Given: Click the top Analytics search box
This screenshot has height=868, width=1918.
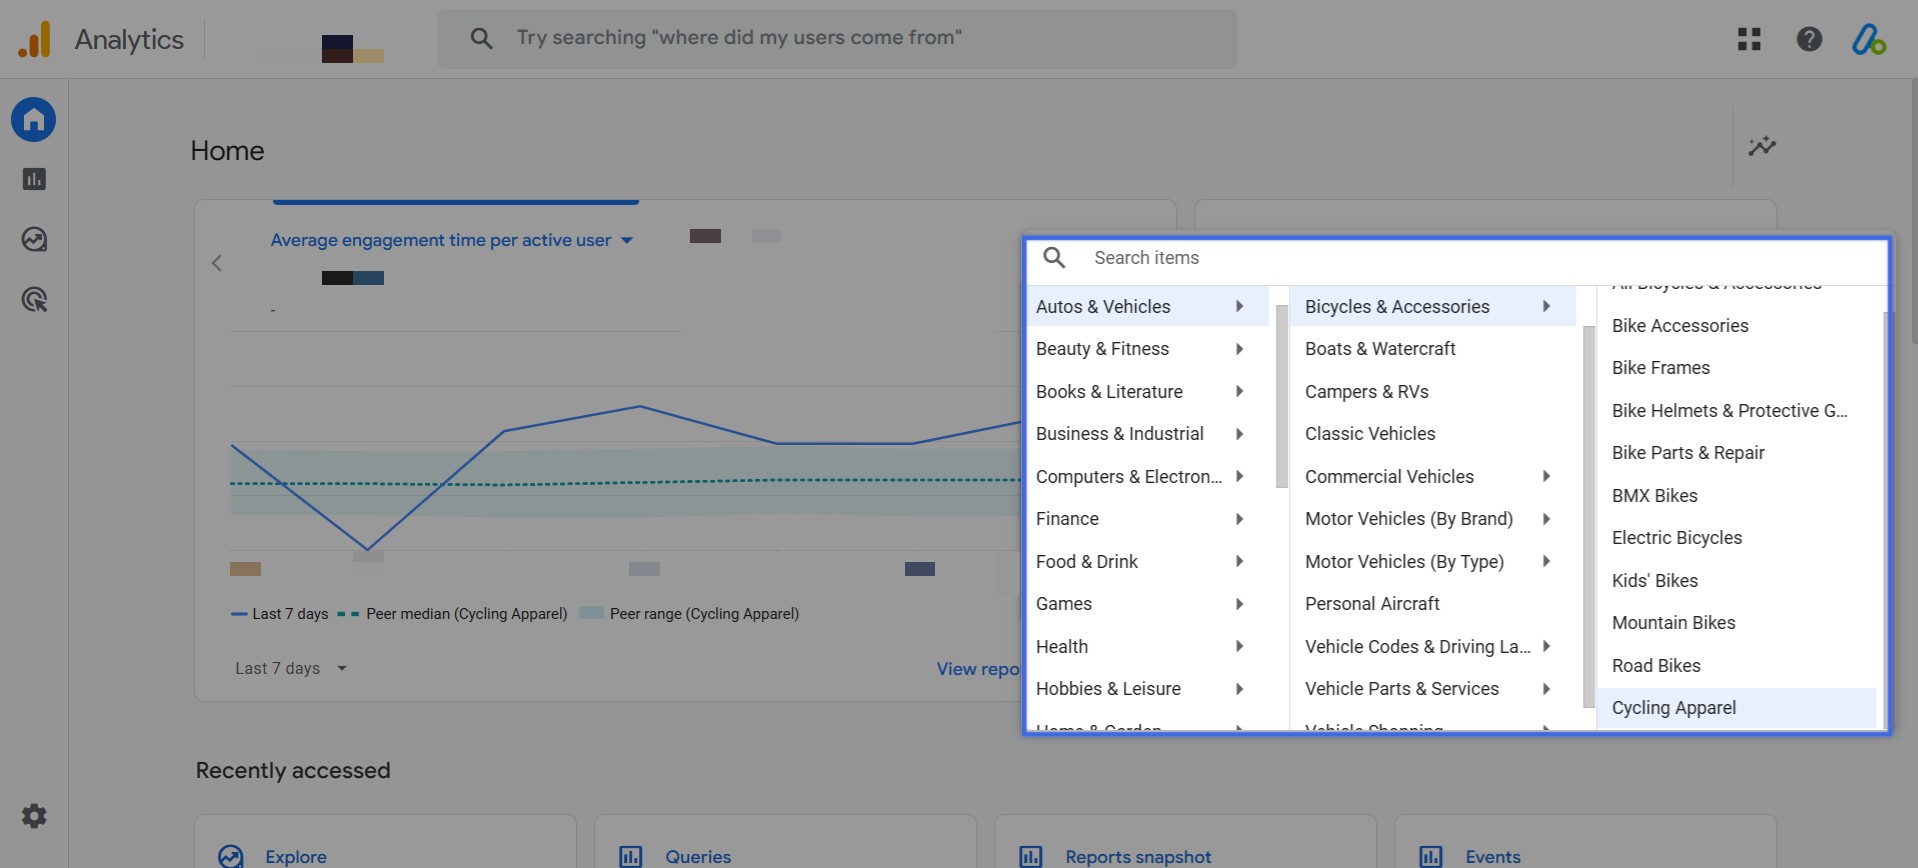Looking at the screenshot, I should pyautogui.click(x=837, y=39).
